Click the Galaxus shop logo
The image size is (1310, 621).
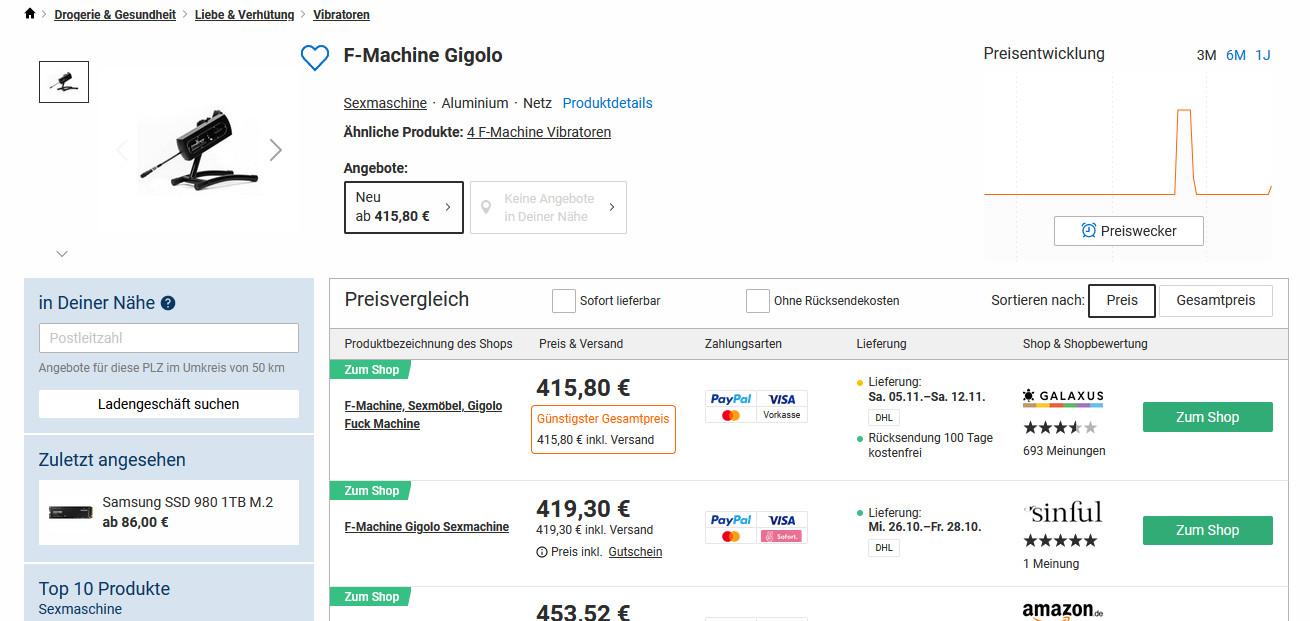(x=1063, y=397)
